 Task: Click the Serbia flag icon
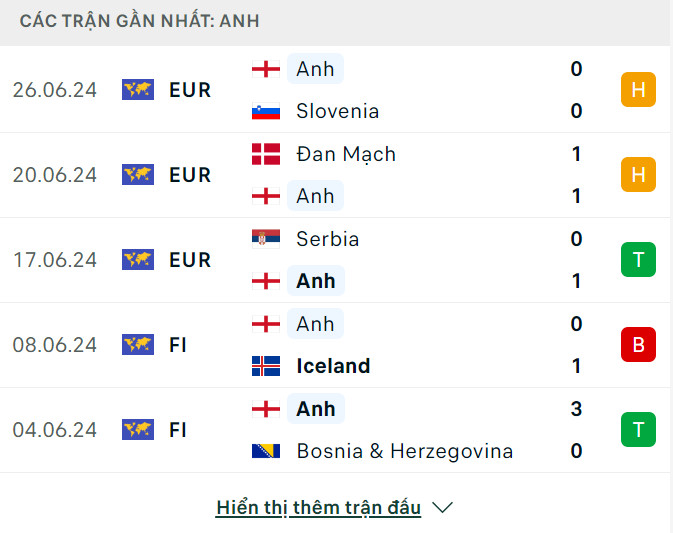point(266,239)
